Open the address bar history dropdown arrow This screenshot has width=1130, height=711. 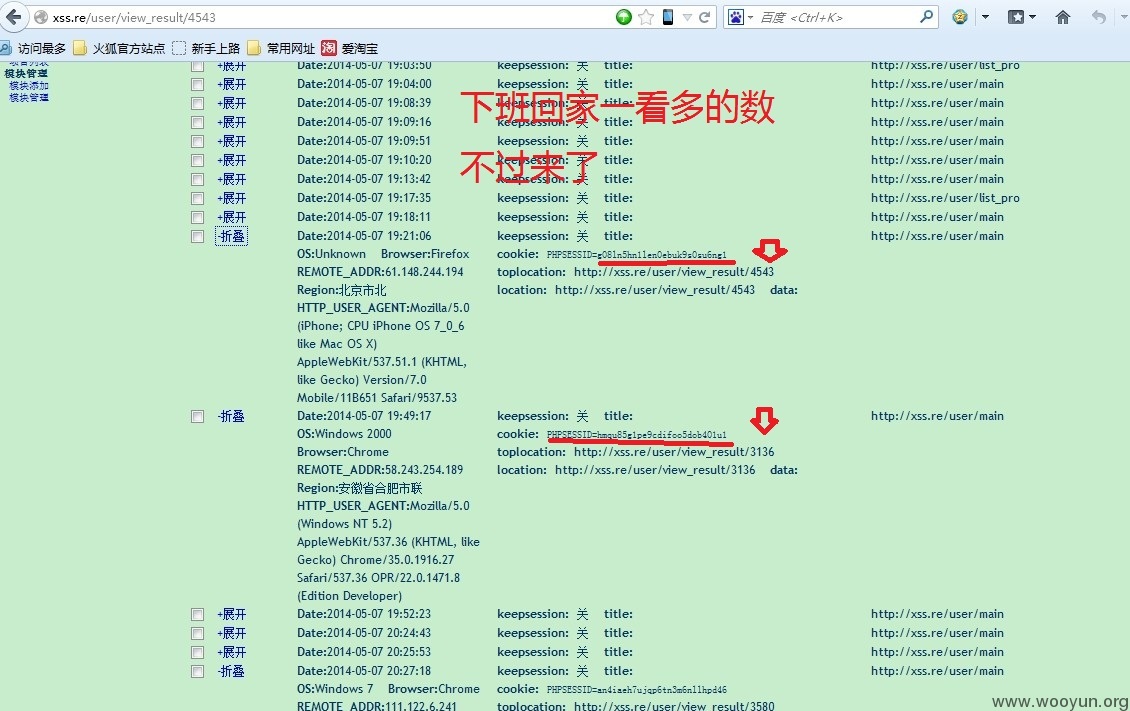[687, 17]
